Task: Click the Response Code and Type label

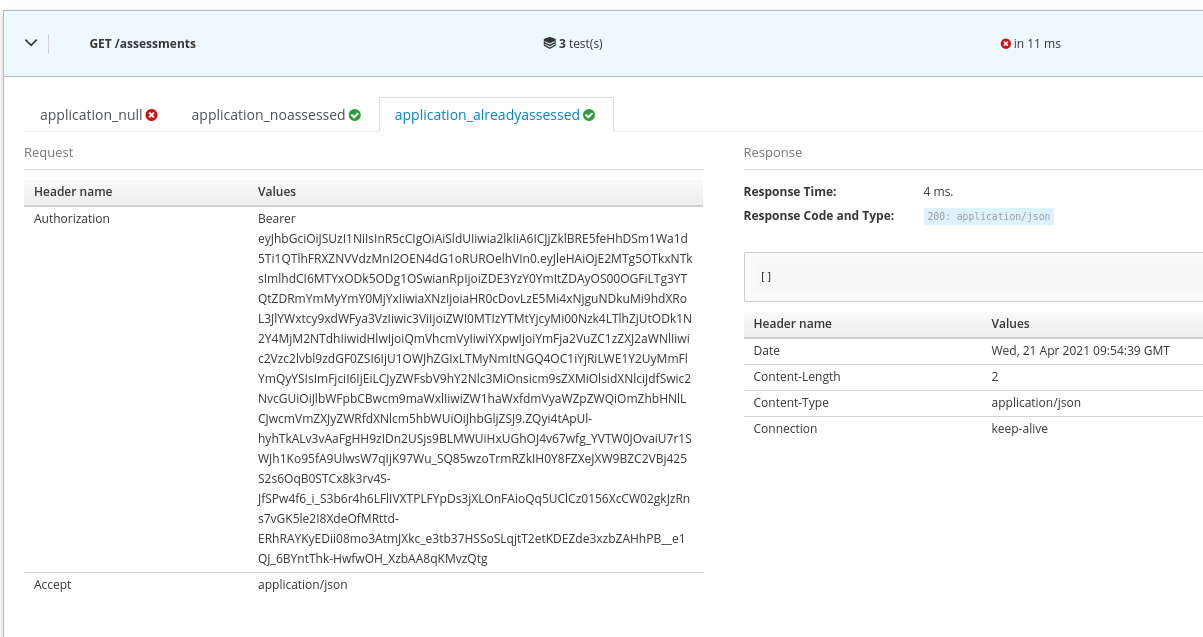Action: (x=819, y=215)
